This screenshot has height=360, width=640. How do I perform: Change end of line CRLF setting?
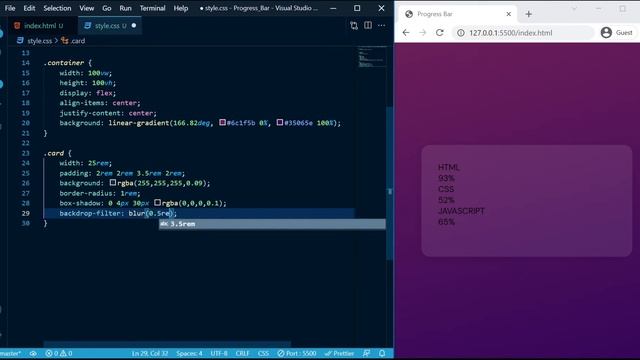tap(242, 353)
